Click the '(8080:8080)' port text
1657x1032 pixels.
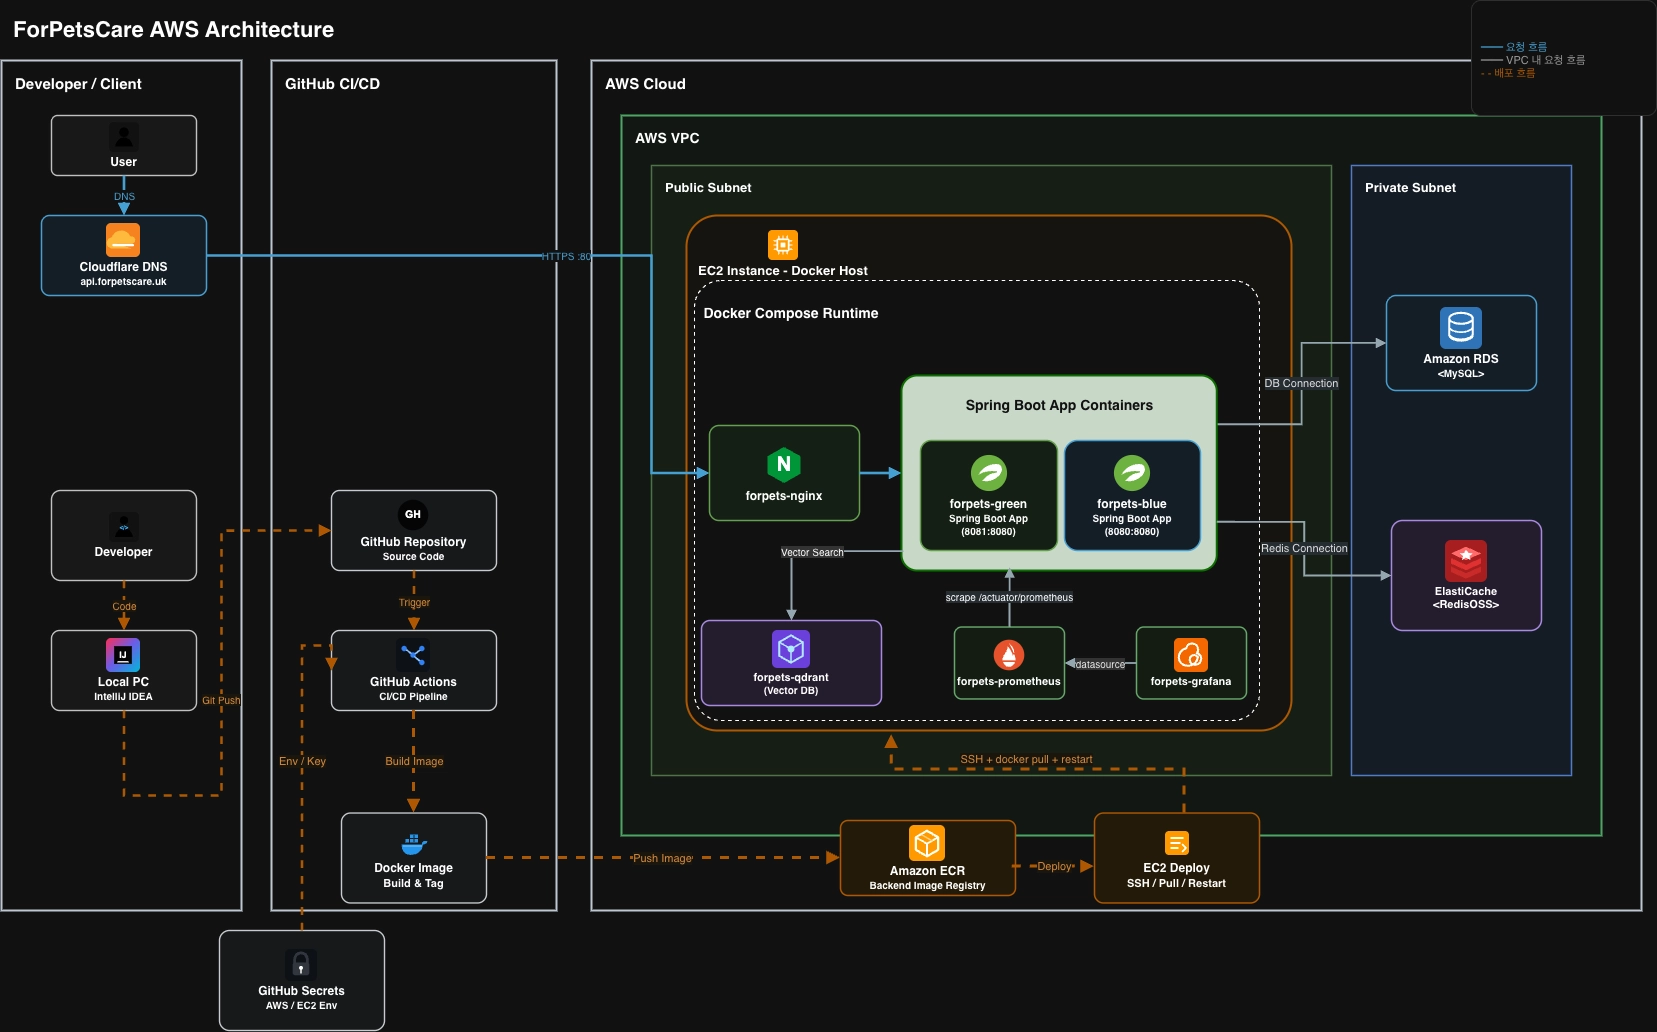(1132, 532)
